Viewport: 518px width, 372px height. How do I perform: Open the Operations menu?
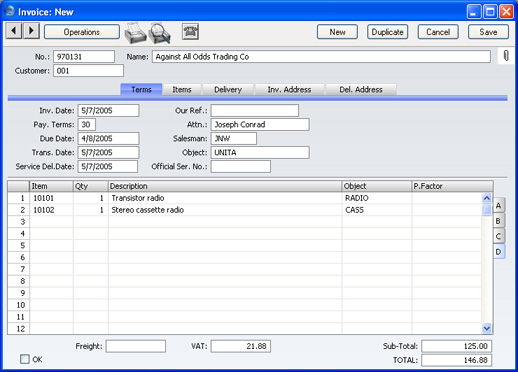tap(82, 32)
